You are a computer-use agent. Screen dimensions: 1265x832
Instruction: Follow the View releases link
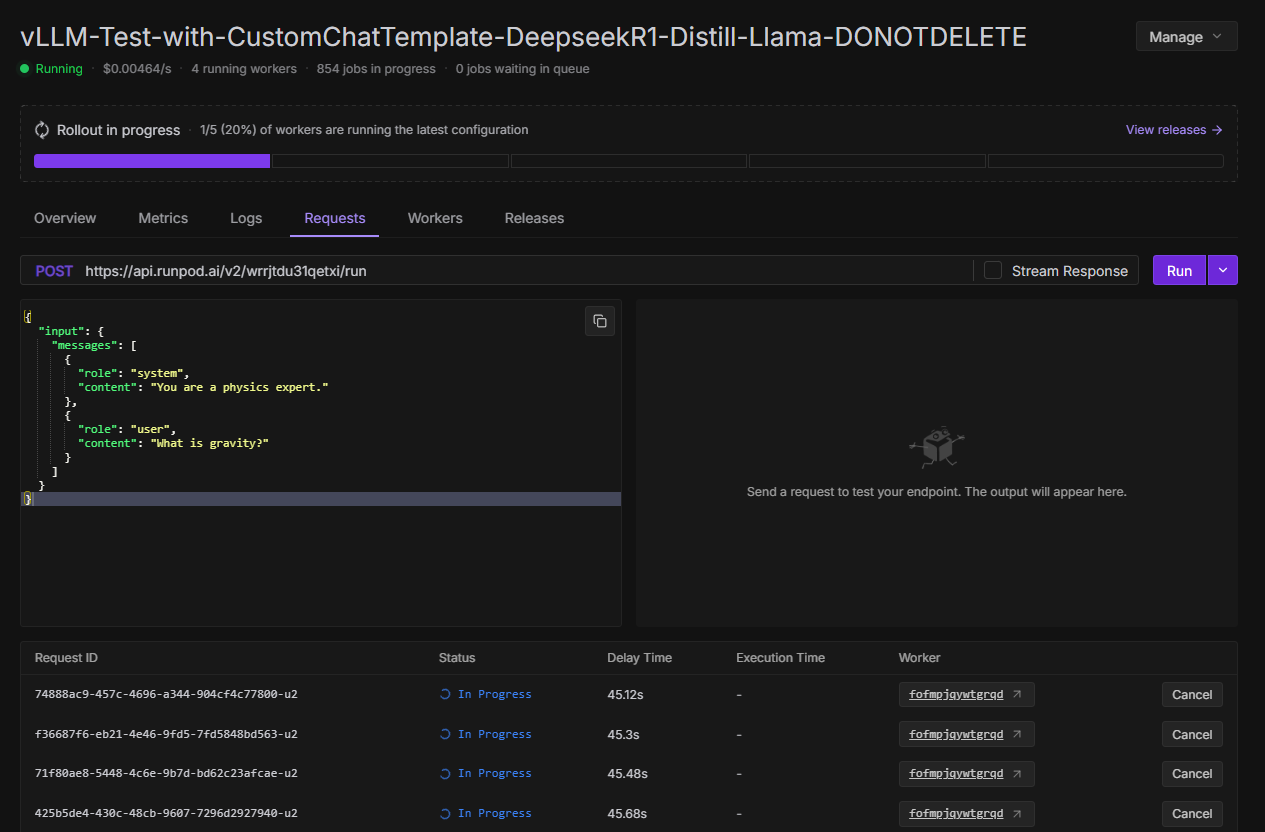1174,130
